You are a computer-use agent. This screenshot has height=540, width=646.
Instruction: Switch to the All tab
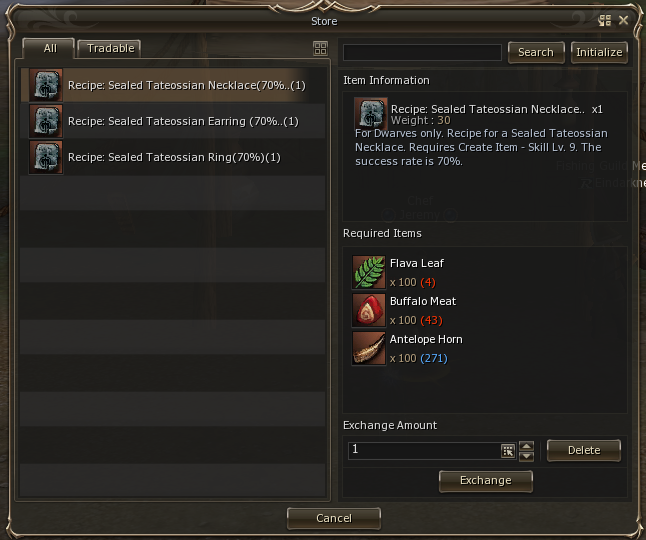pyautogui.click(x=49, y=49)
